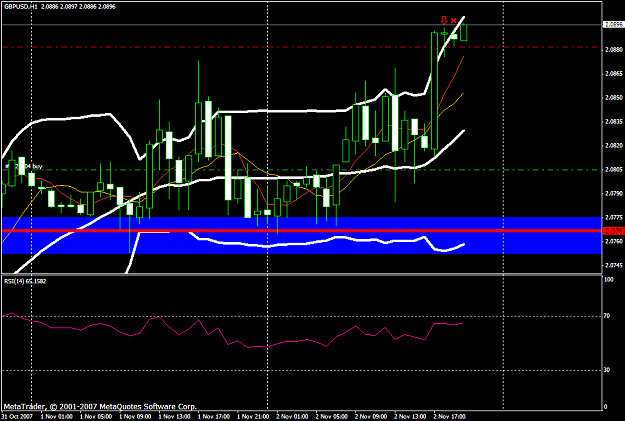Viewport: 625px width, 421px height.
Task: Click the 2.0835 price axis label
Action: (x=614, y=122)
